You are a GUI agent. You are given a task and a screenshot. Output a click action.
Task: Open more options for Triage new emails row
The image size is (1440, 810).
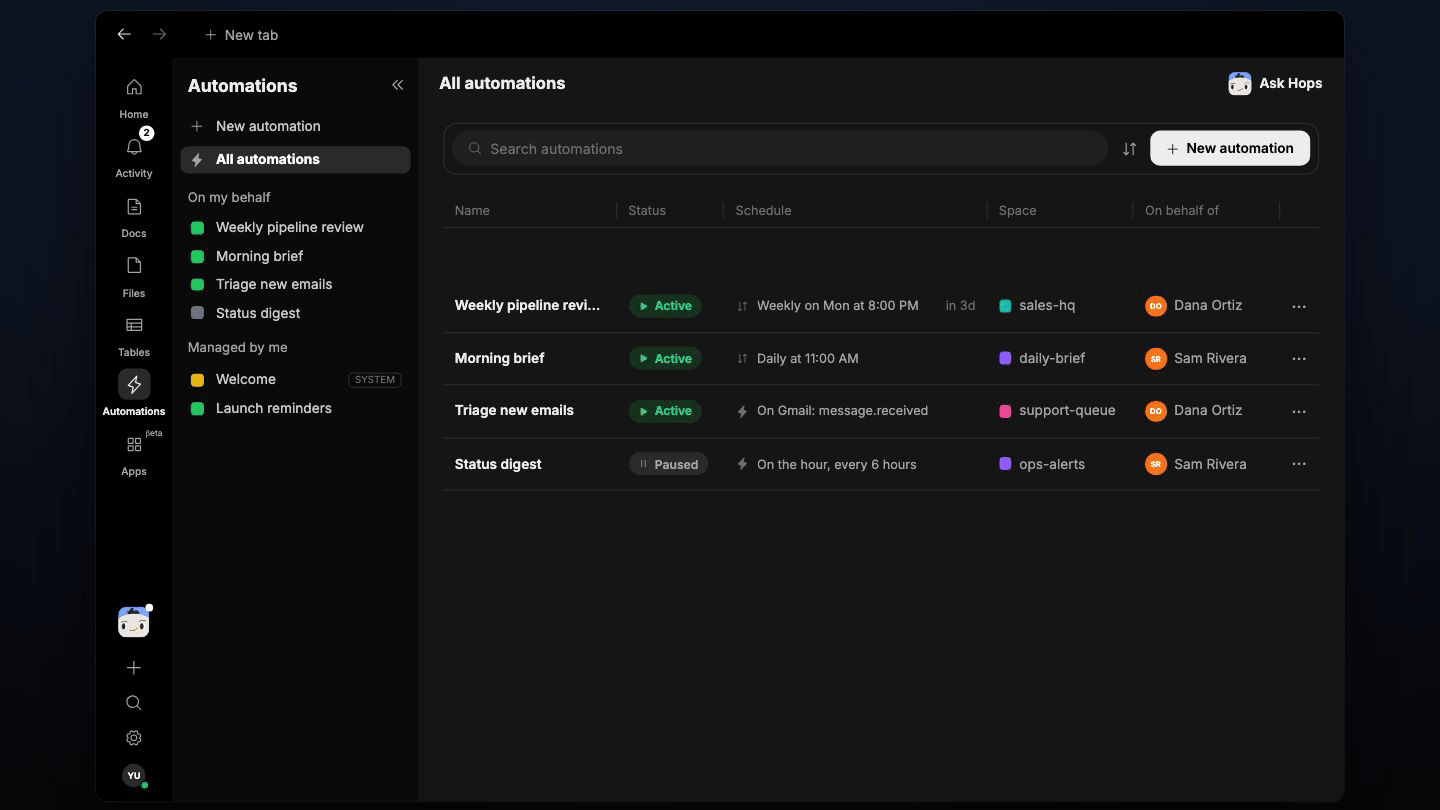[x=1299, y=411]
